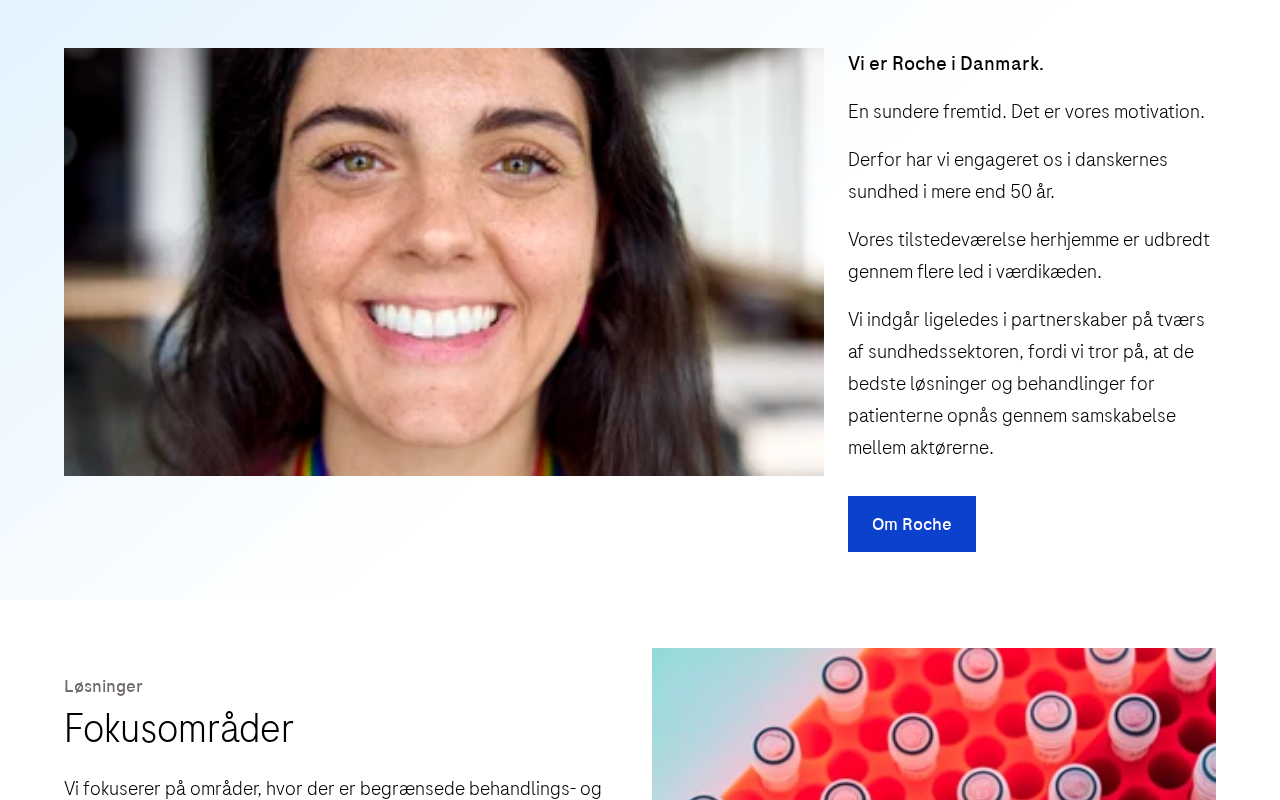The height and width of the screenshot is (800, 1280).
Task: Click the 'En sundere fremtid' sentence
Action: (x=1026, y=112)
